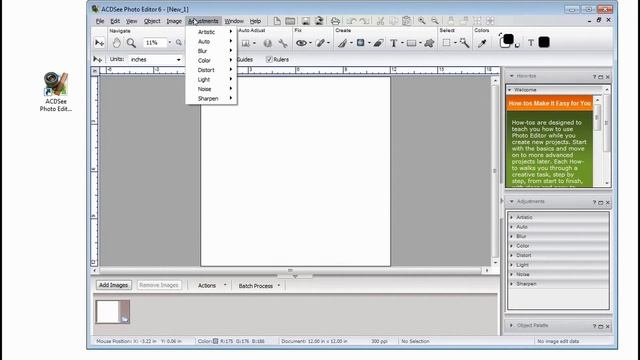Click the Cut scissors icon
This screenshot has height=360, width=640.
coord(380,21)
